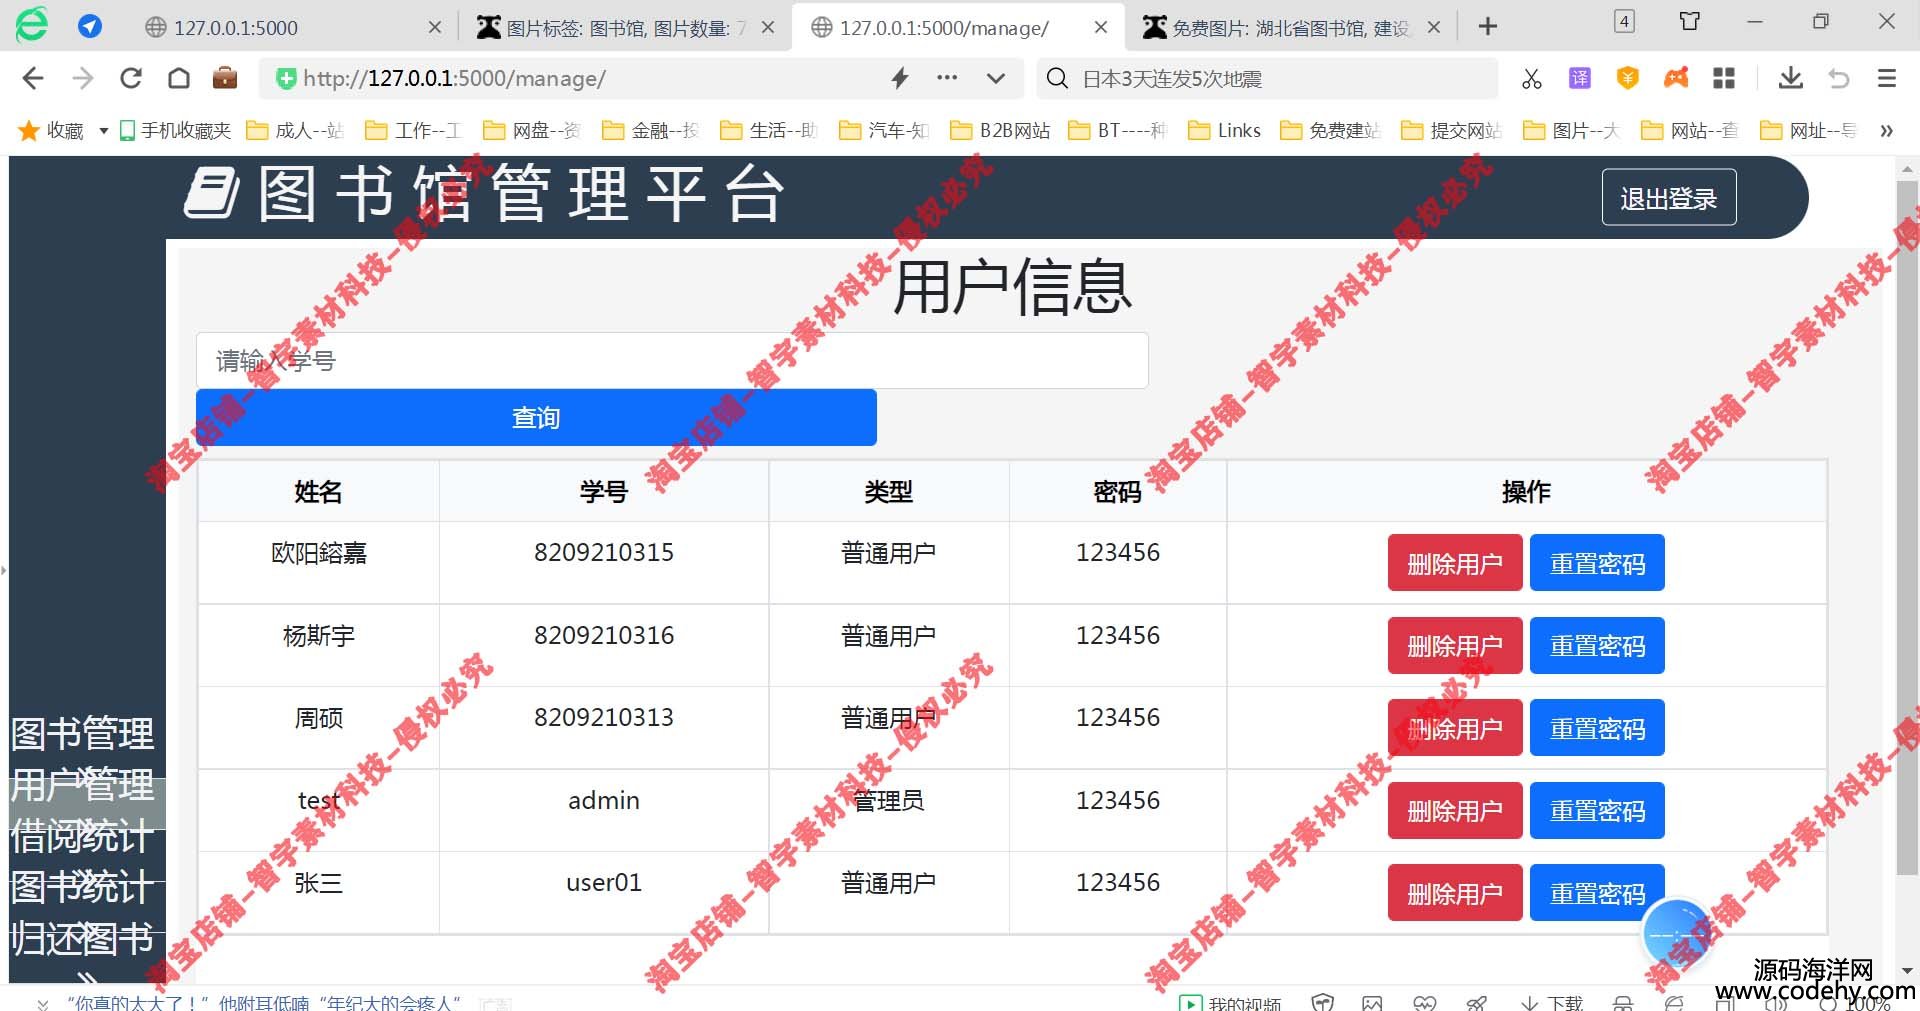Viewport: 1920px width, 1011px height.
Task: Open the browser hamburger menu
Action: [x=1887, y=78]
